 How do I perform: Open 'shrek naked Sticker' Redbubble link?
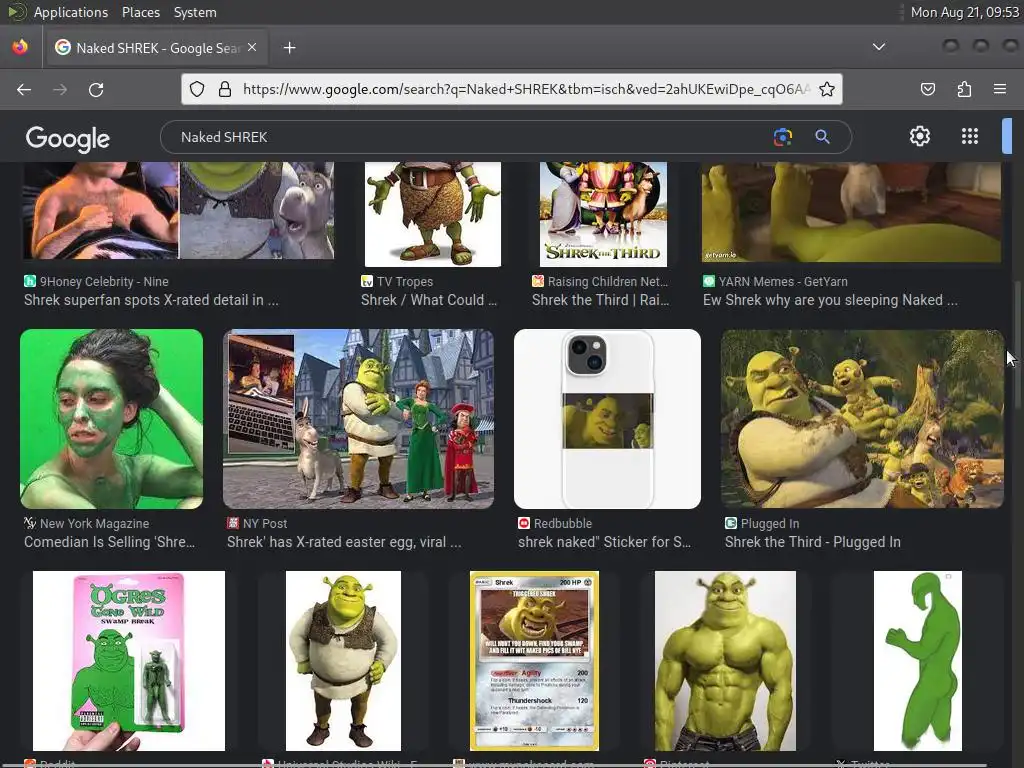click(604, 542)
